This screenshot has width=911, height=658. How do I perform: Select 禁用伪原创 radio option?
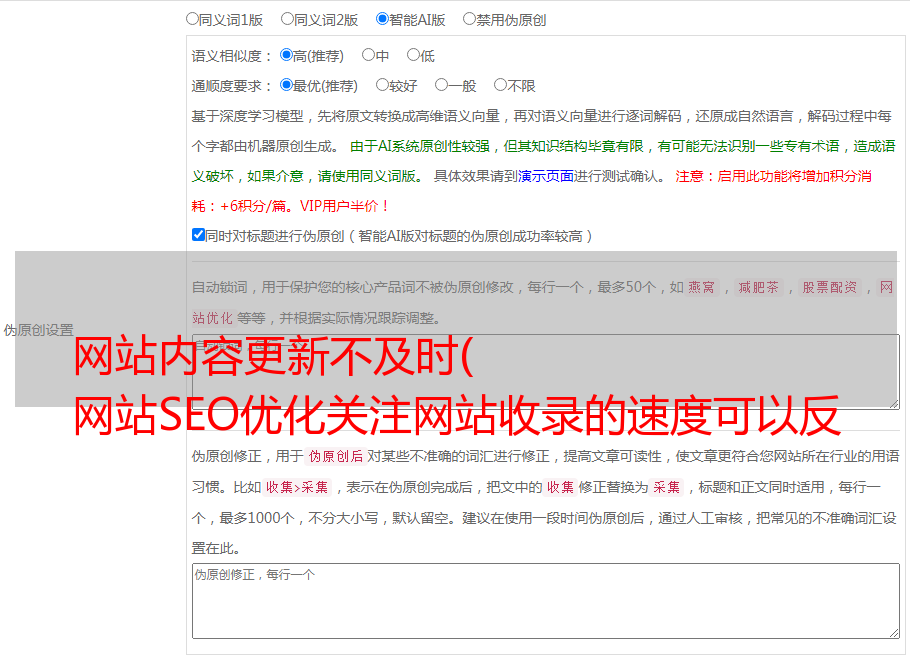pyautogui.click(x=469, y=19)
